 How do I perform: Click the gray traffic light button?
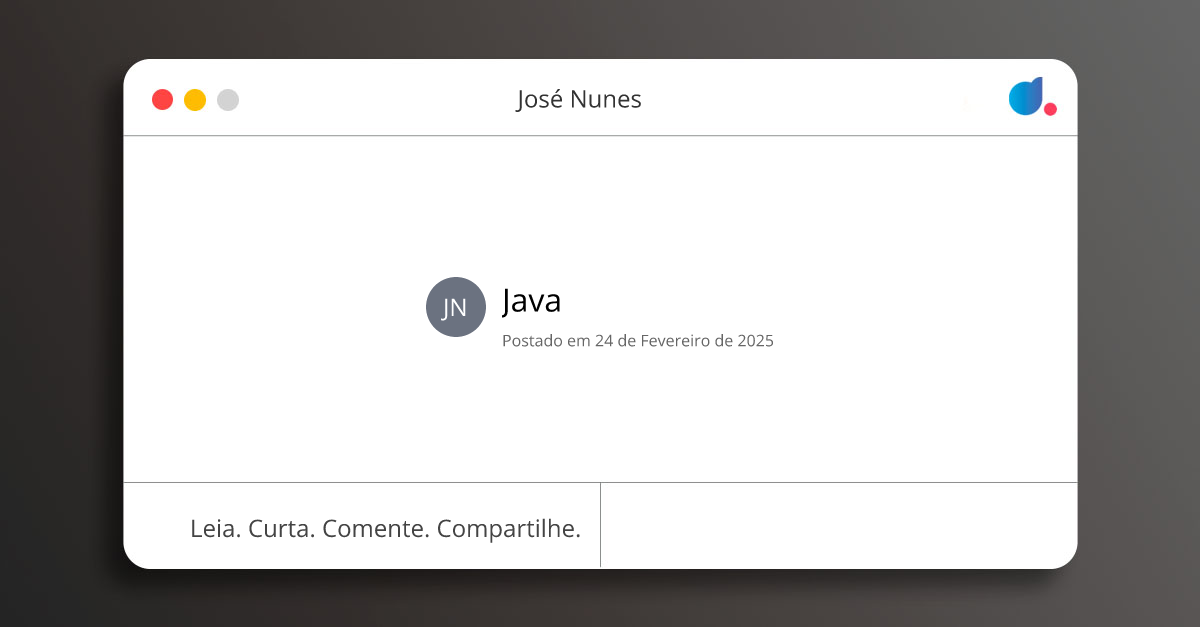click(228, 99)
